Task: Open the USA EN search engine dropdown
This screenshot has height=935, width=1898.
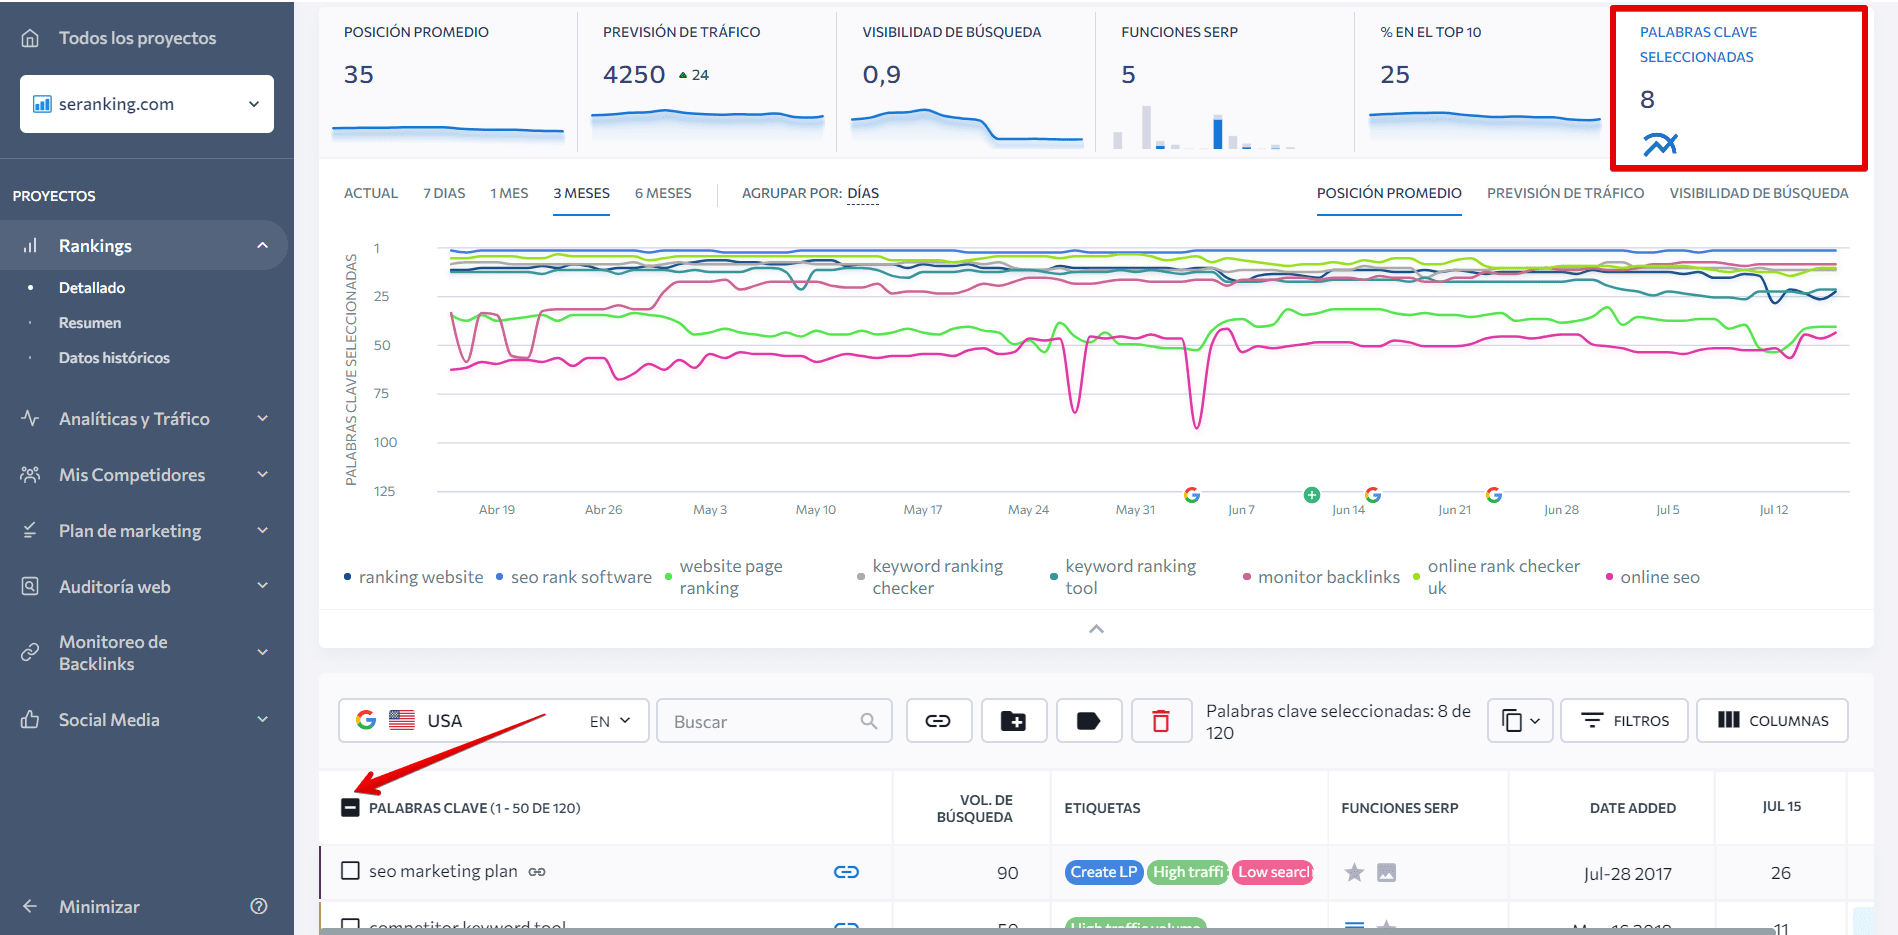Action: click(494, 721)
